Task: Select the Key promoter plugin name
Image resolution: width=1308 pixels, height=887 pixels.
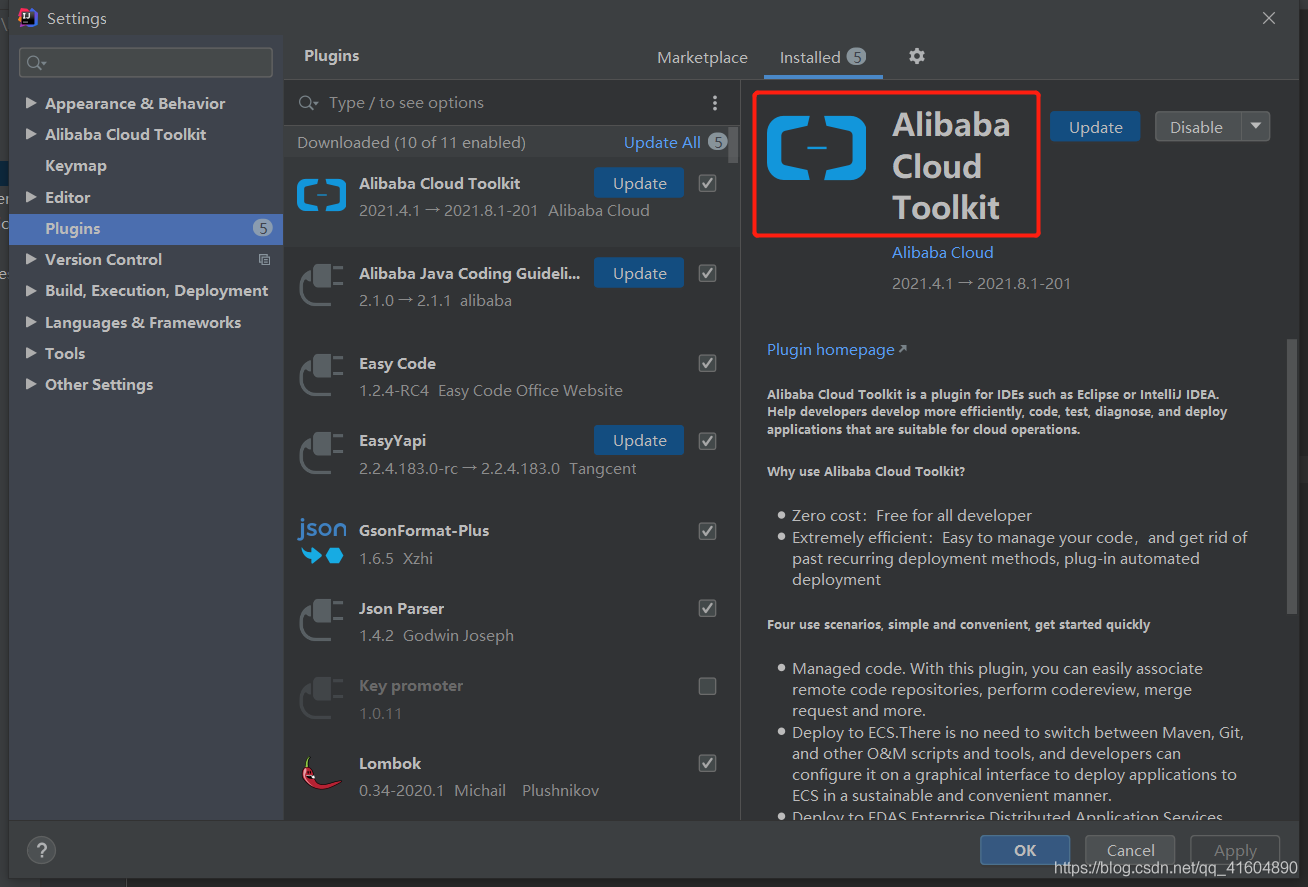Action: [411, 686]
